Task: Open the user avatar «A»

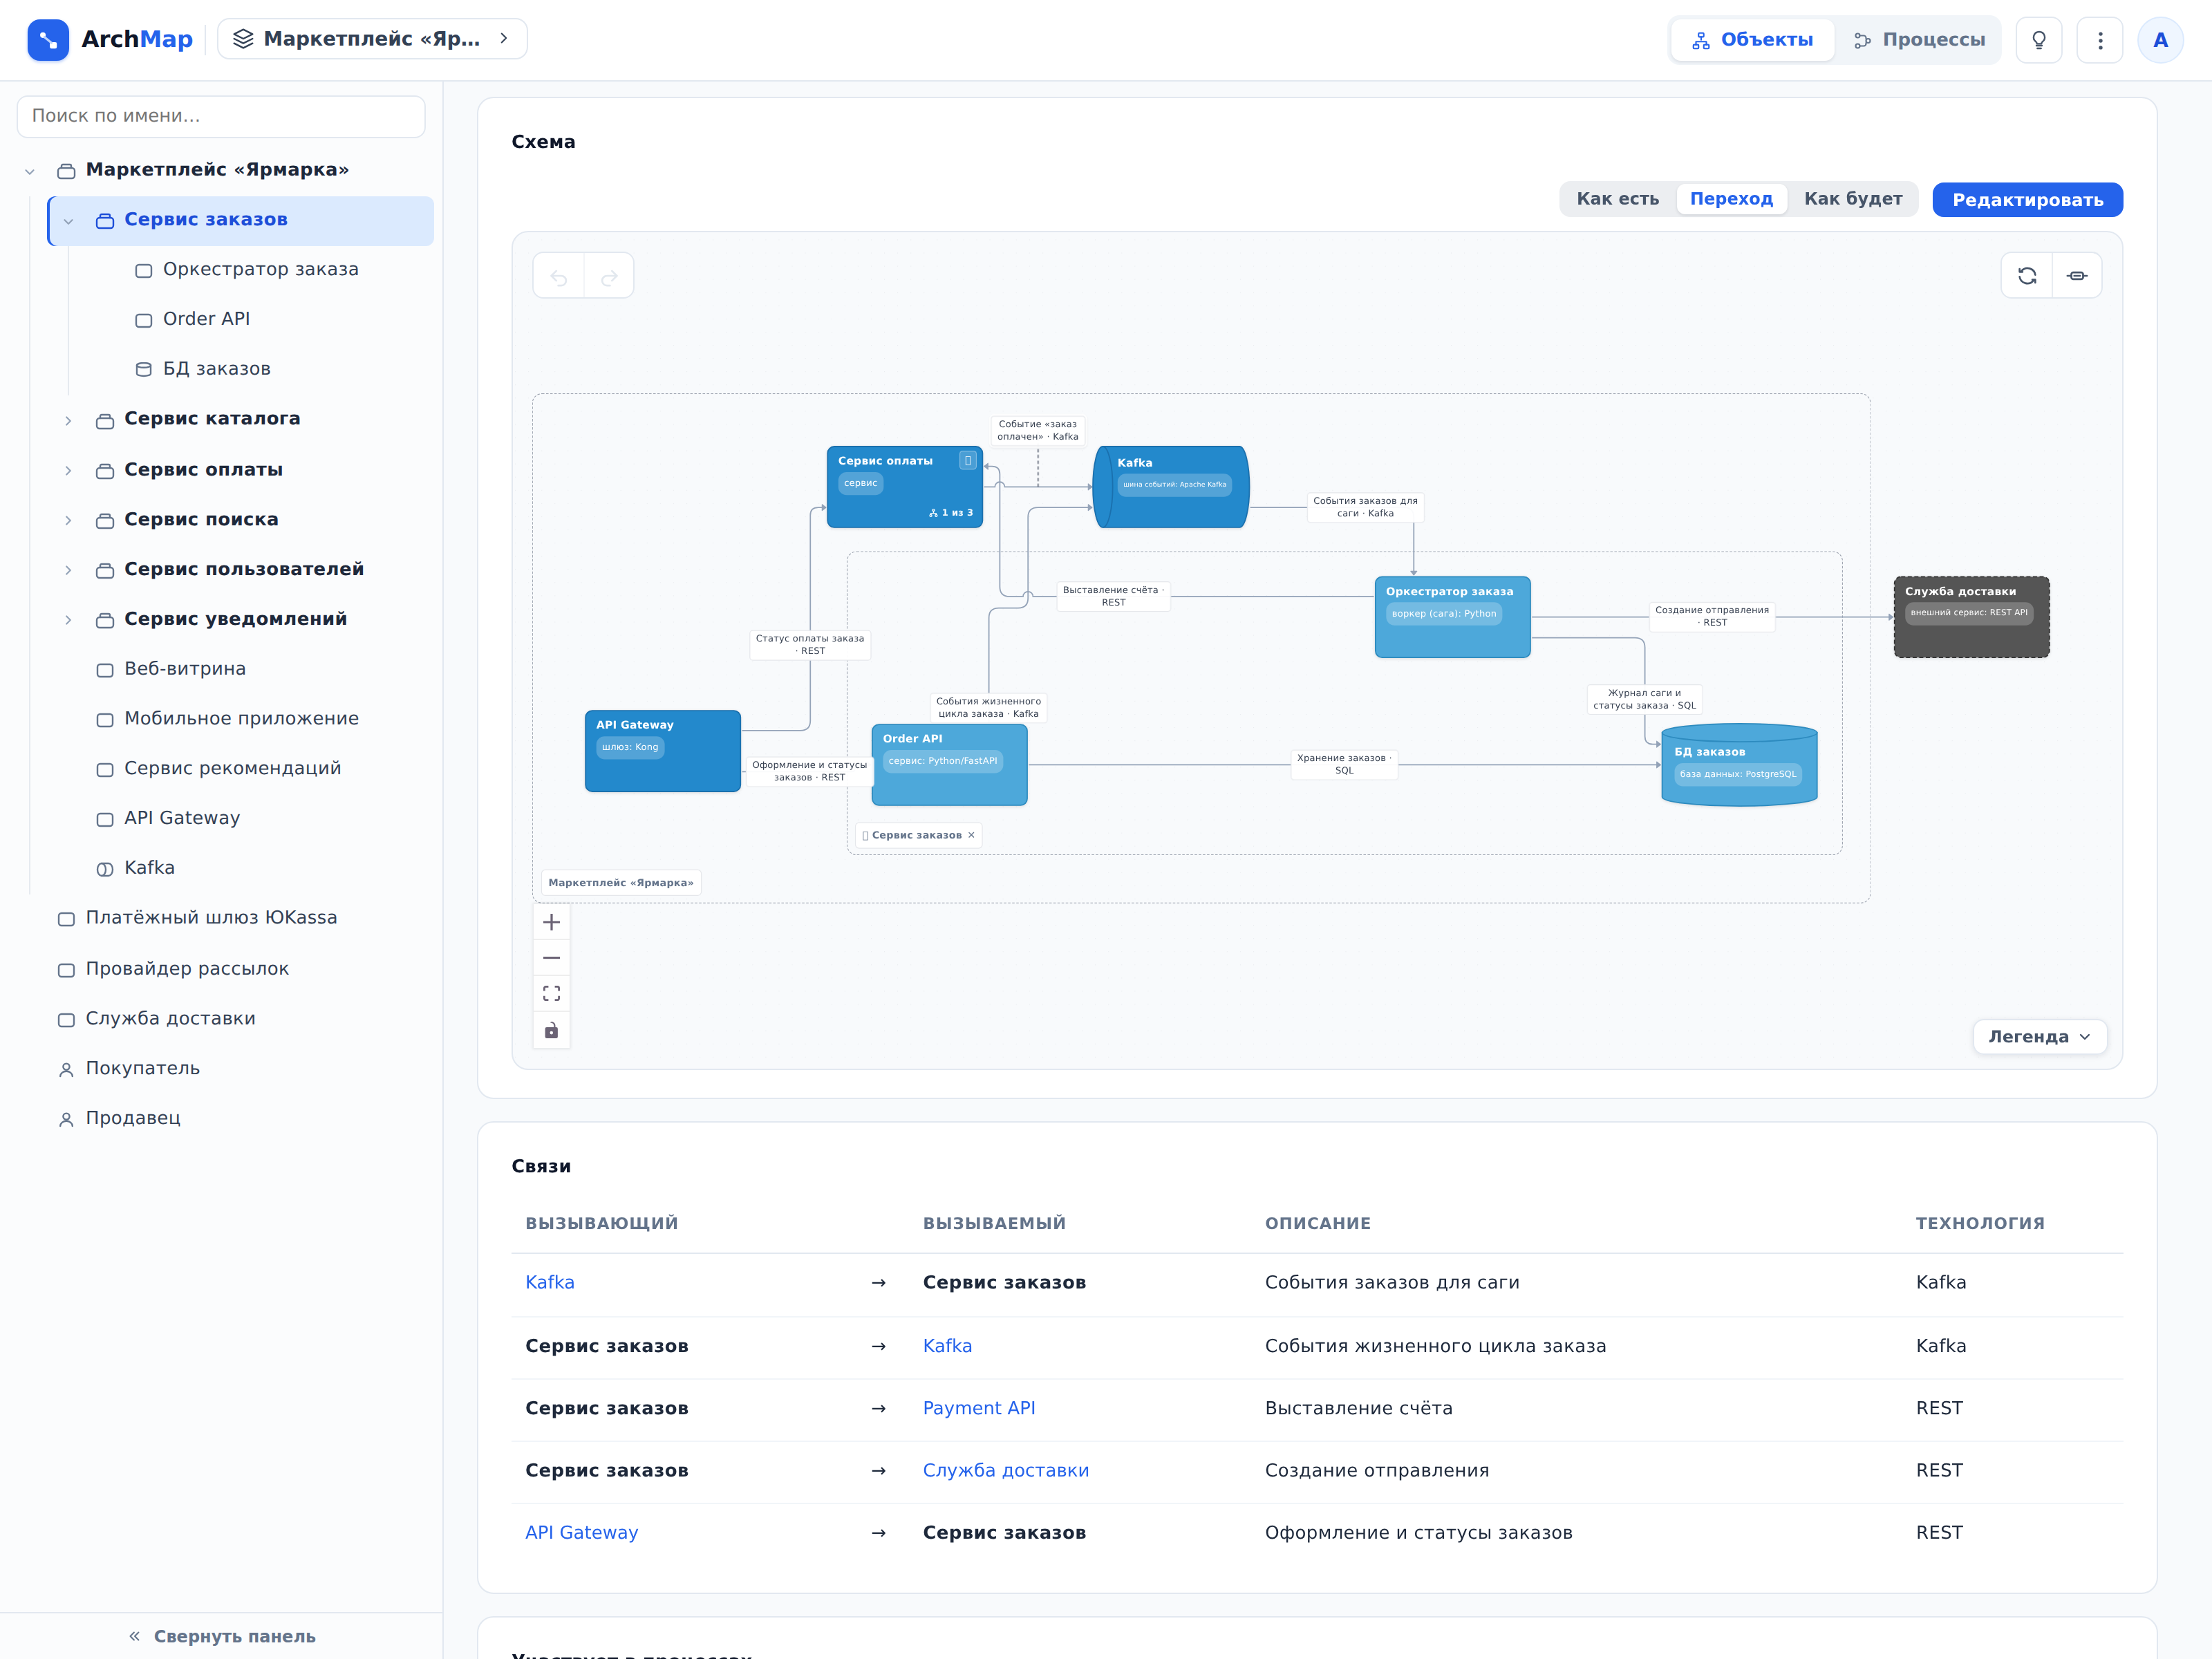Action: pos(2161,40)
